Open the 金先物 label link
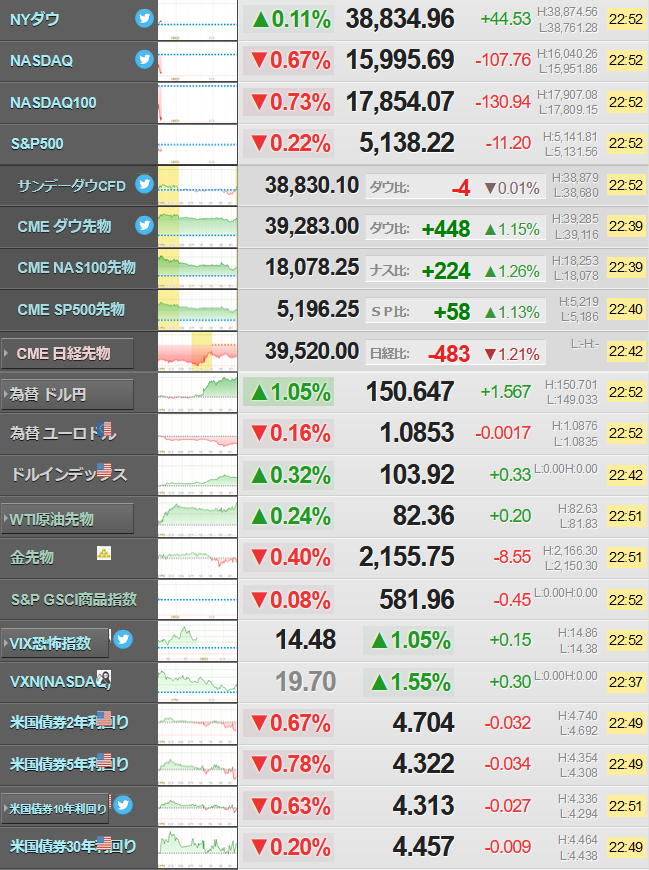 32,557
